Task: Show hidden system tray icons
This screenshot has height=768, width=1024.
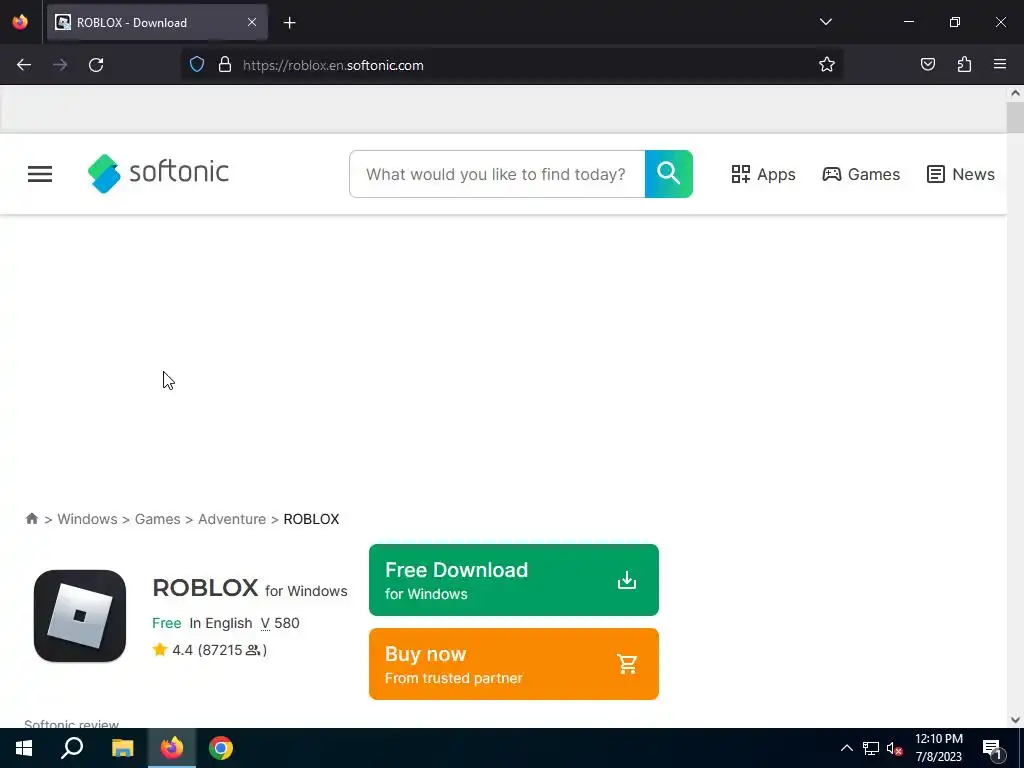Action: (x=846, y=748)
